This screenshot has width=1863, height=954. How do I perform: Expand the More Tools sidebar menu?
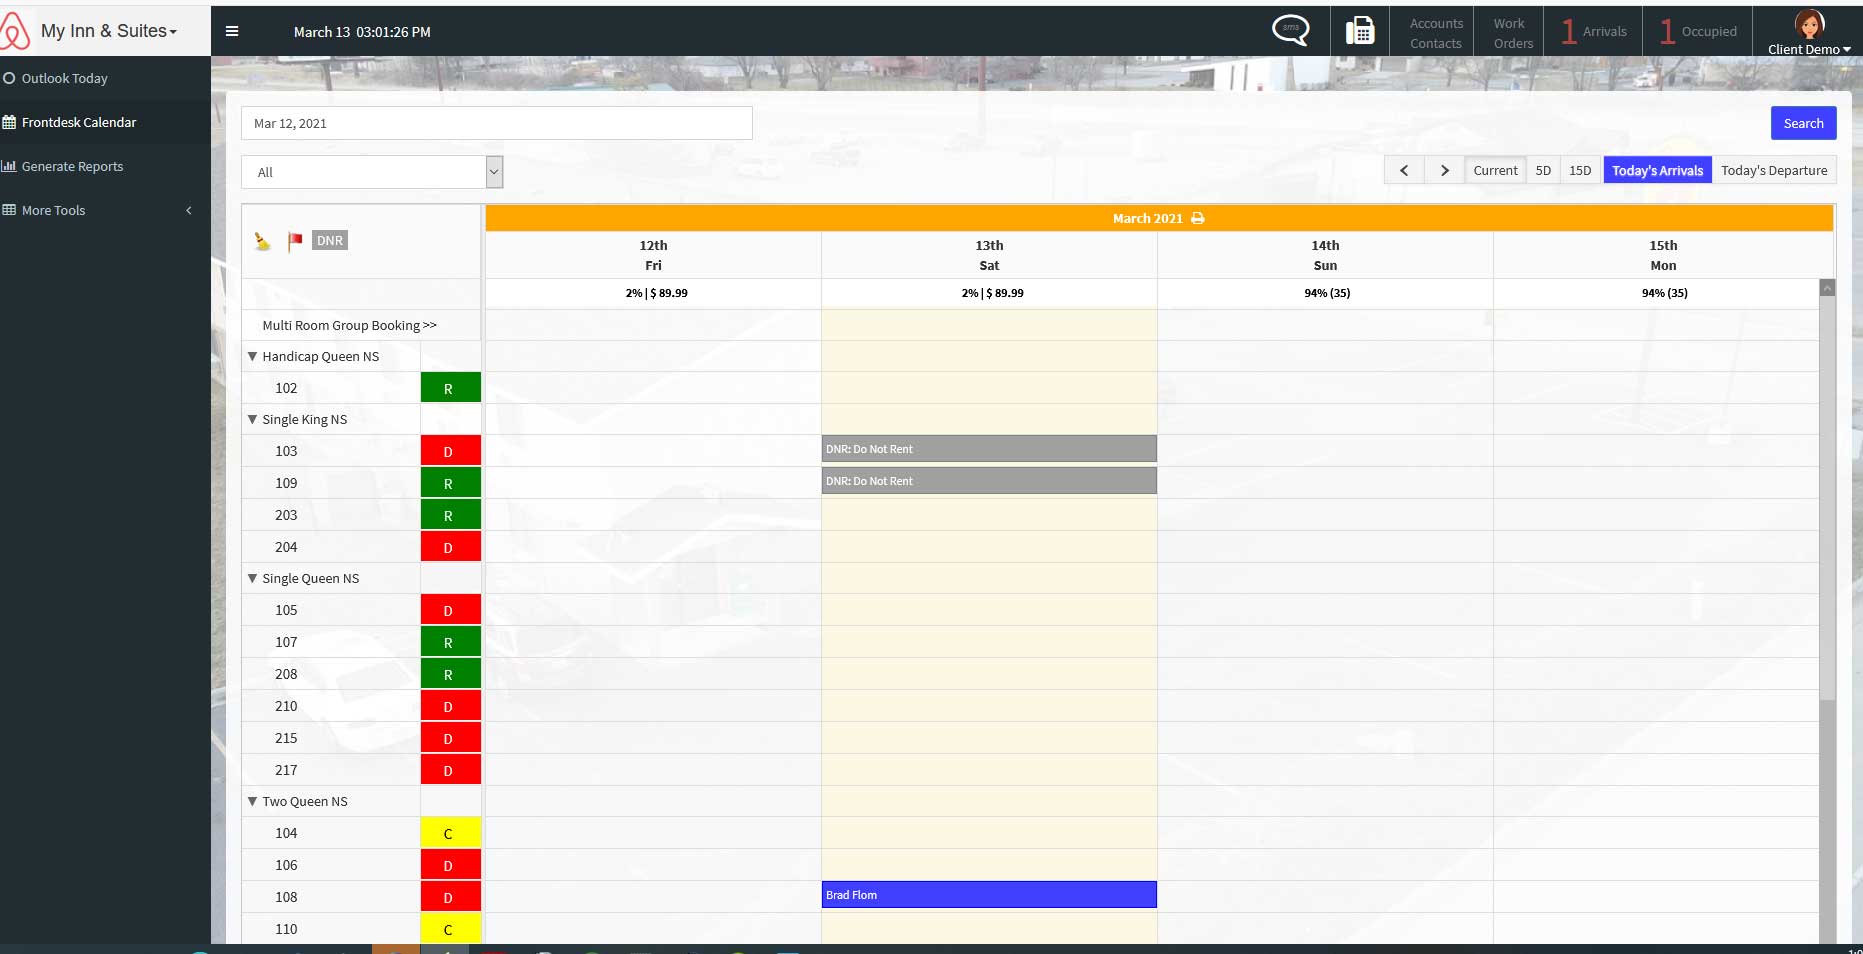[x=105, y=210]
